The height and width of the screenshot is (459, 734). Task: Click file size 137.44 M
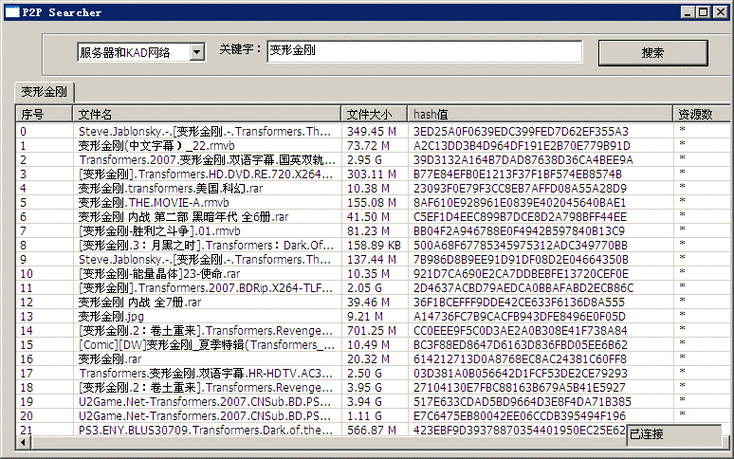pos(372,259)
